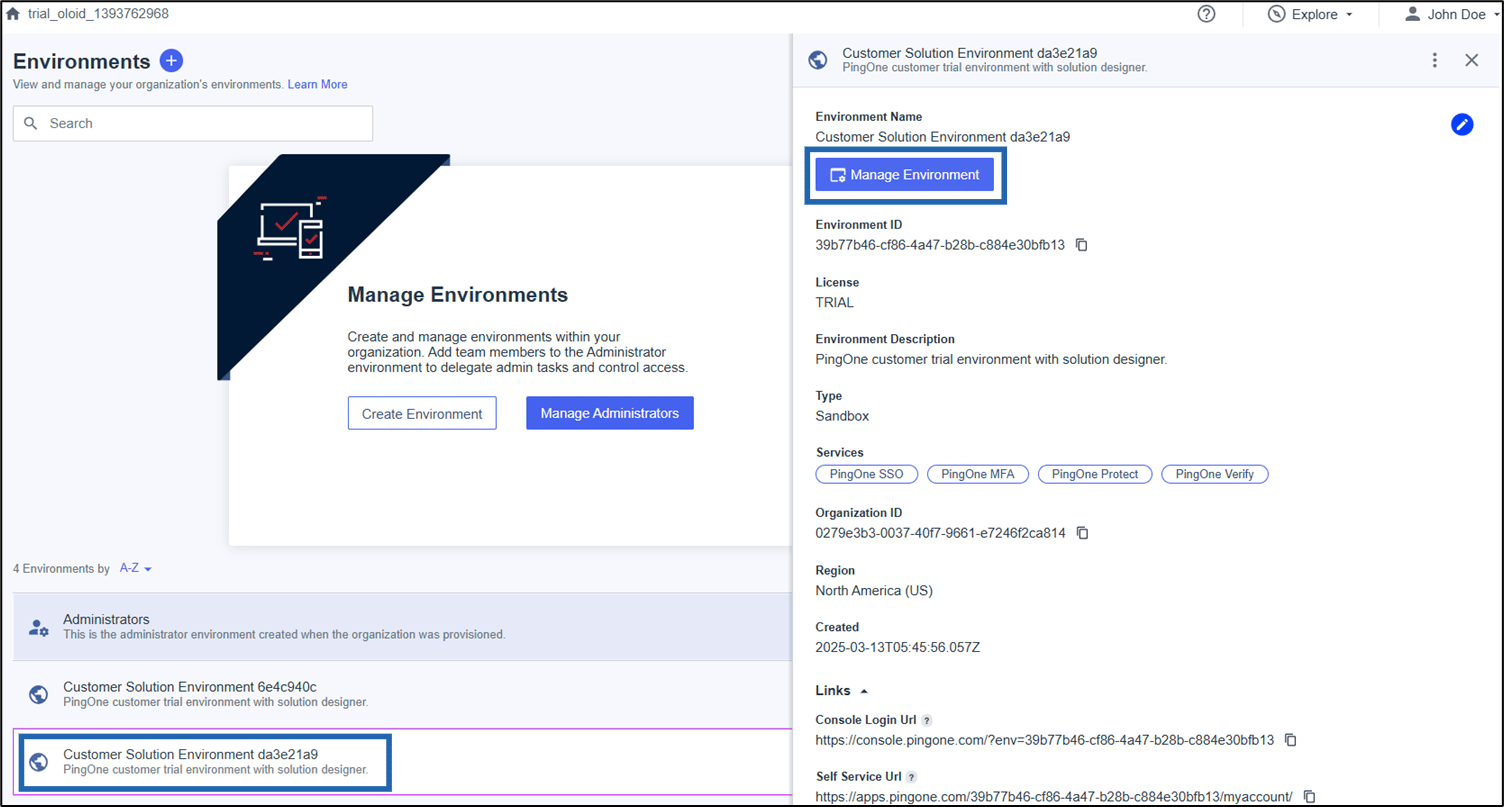Select the PingOne Protect service chip
1504x807 pixels.
1095,474
